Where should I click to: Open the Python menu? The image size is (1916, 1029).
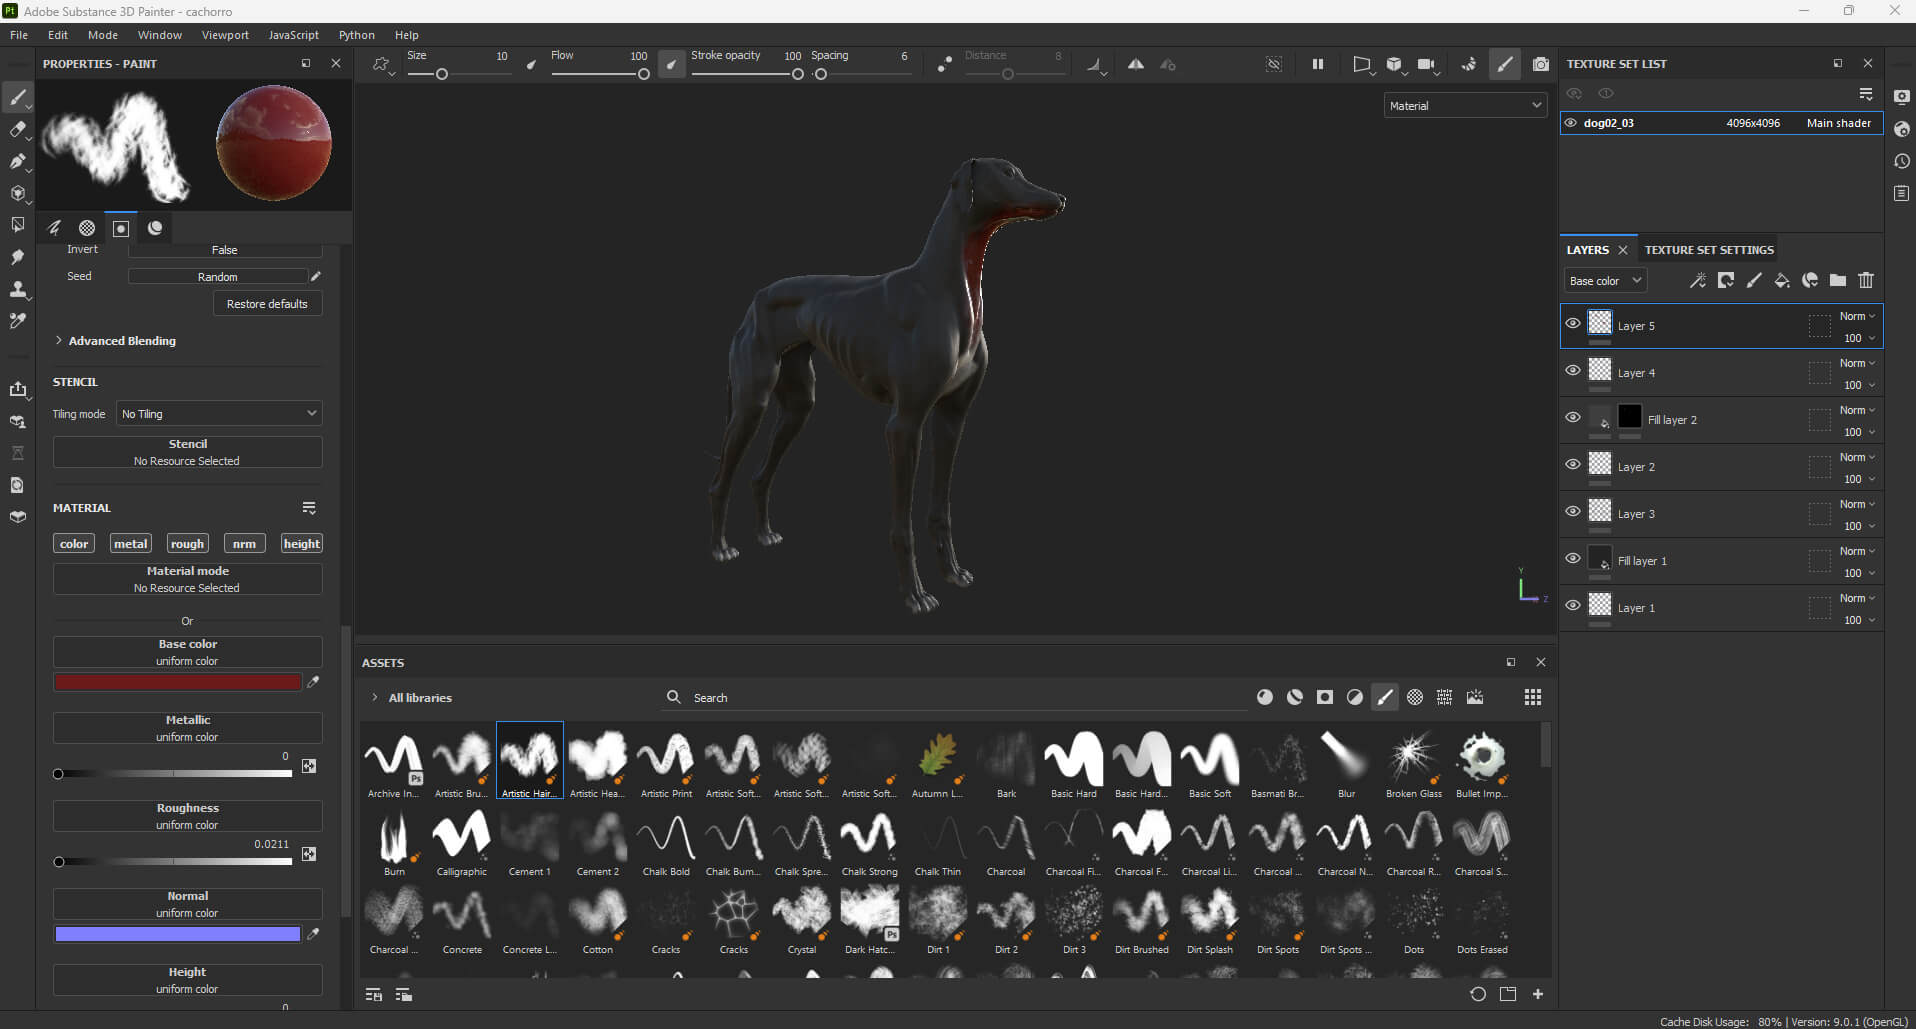(357, 35)
